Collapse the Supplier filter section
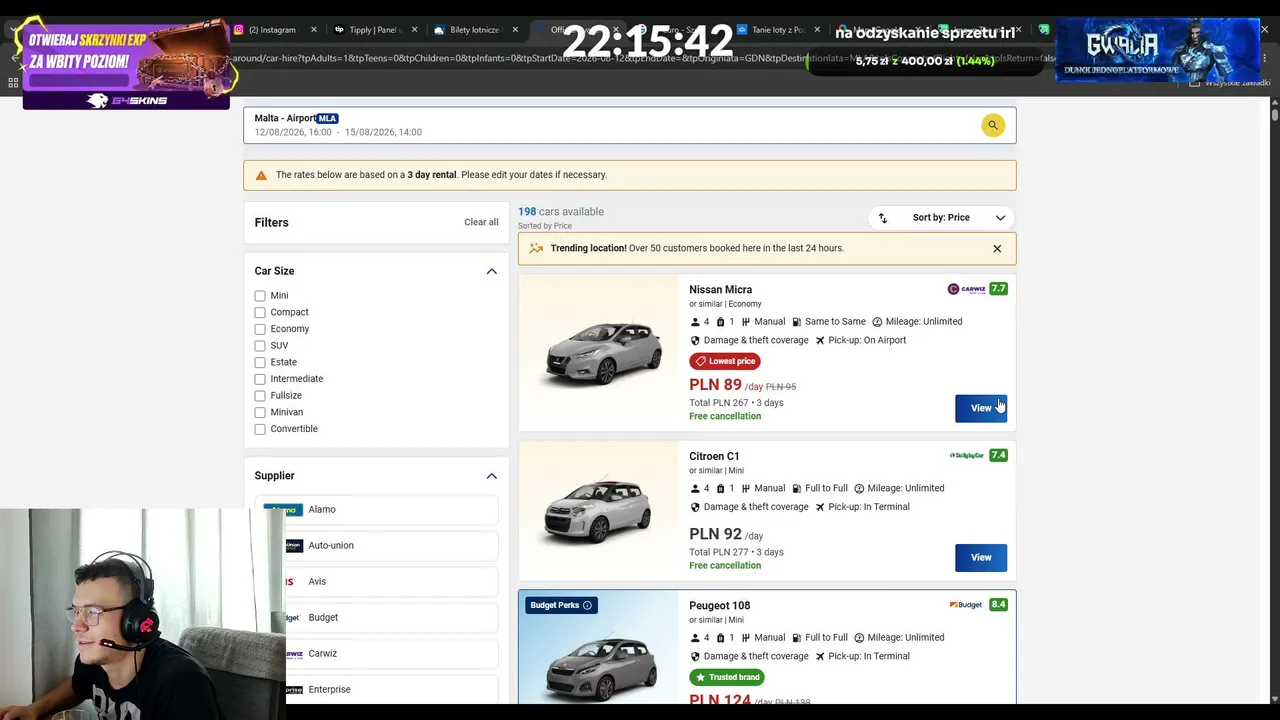Viewport: 1280px width, 720px height. pos(491,476)
